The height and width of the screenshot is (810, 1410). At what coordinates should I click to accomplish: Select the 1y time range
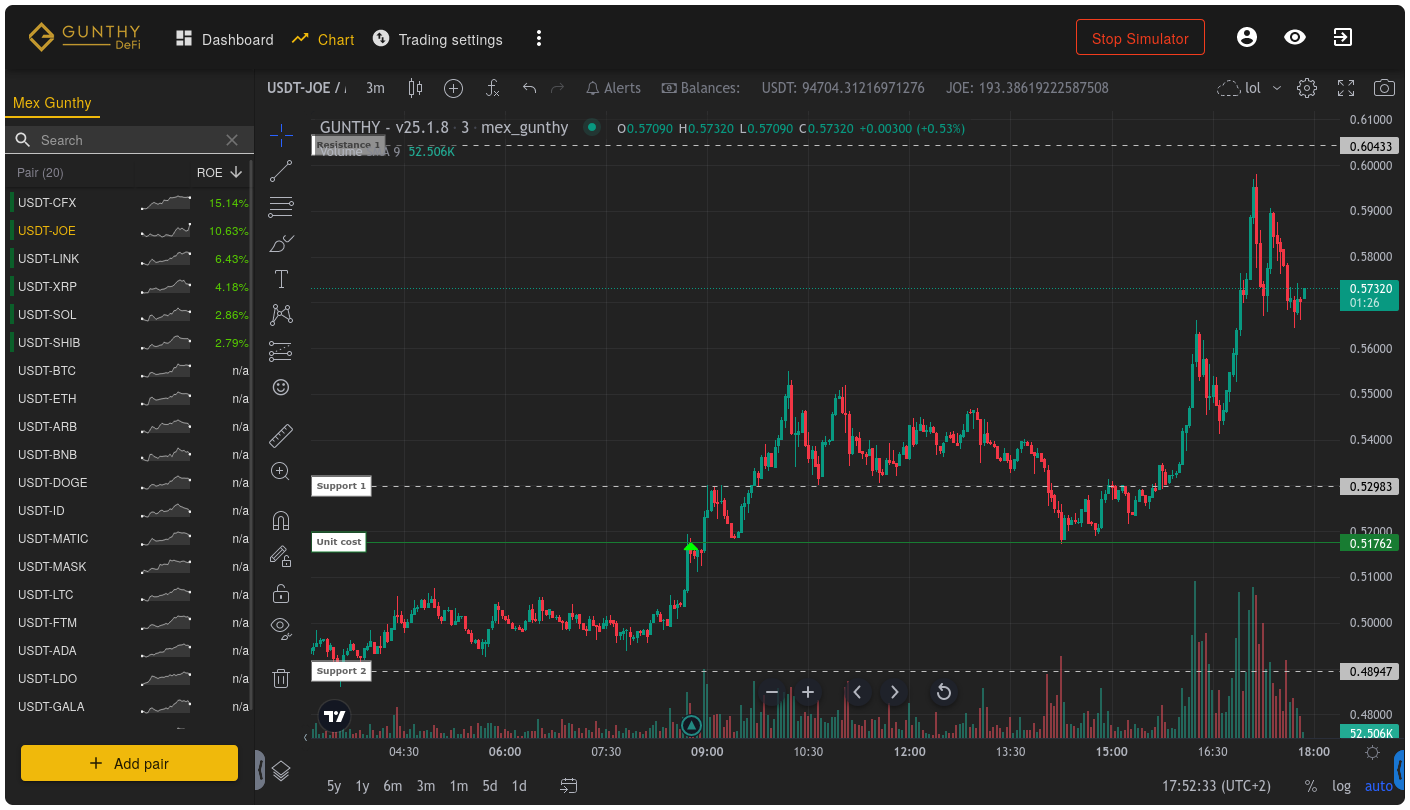click(x=362, y=786)
